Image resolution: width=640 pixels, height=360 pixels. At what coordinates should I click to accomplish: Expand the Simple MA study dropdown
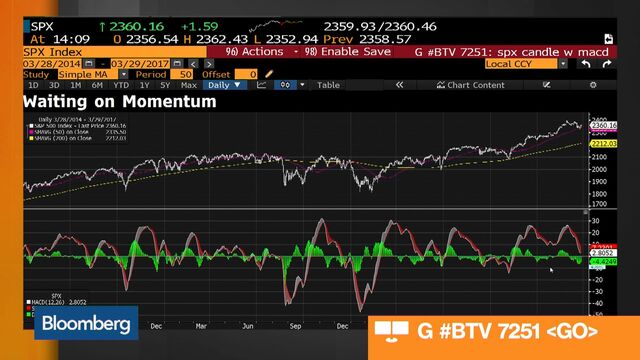coord(124,74)
